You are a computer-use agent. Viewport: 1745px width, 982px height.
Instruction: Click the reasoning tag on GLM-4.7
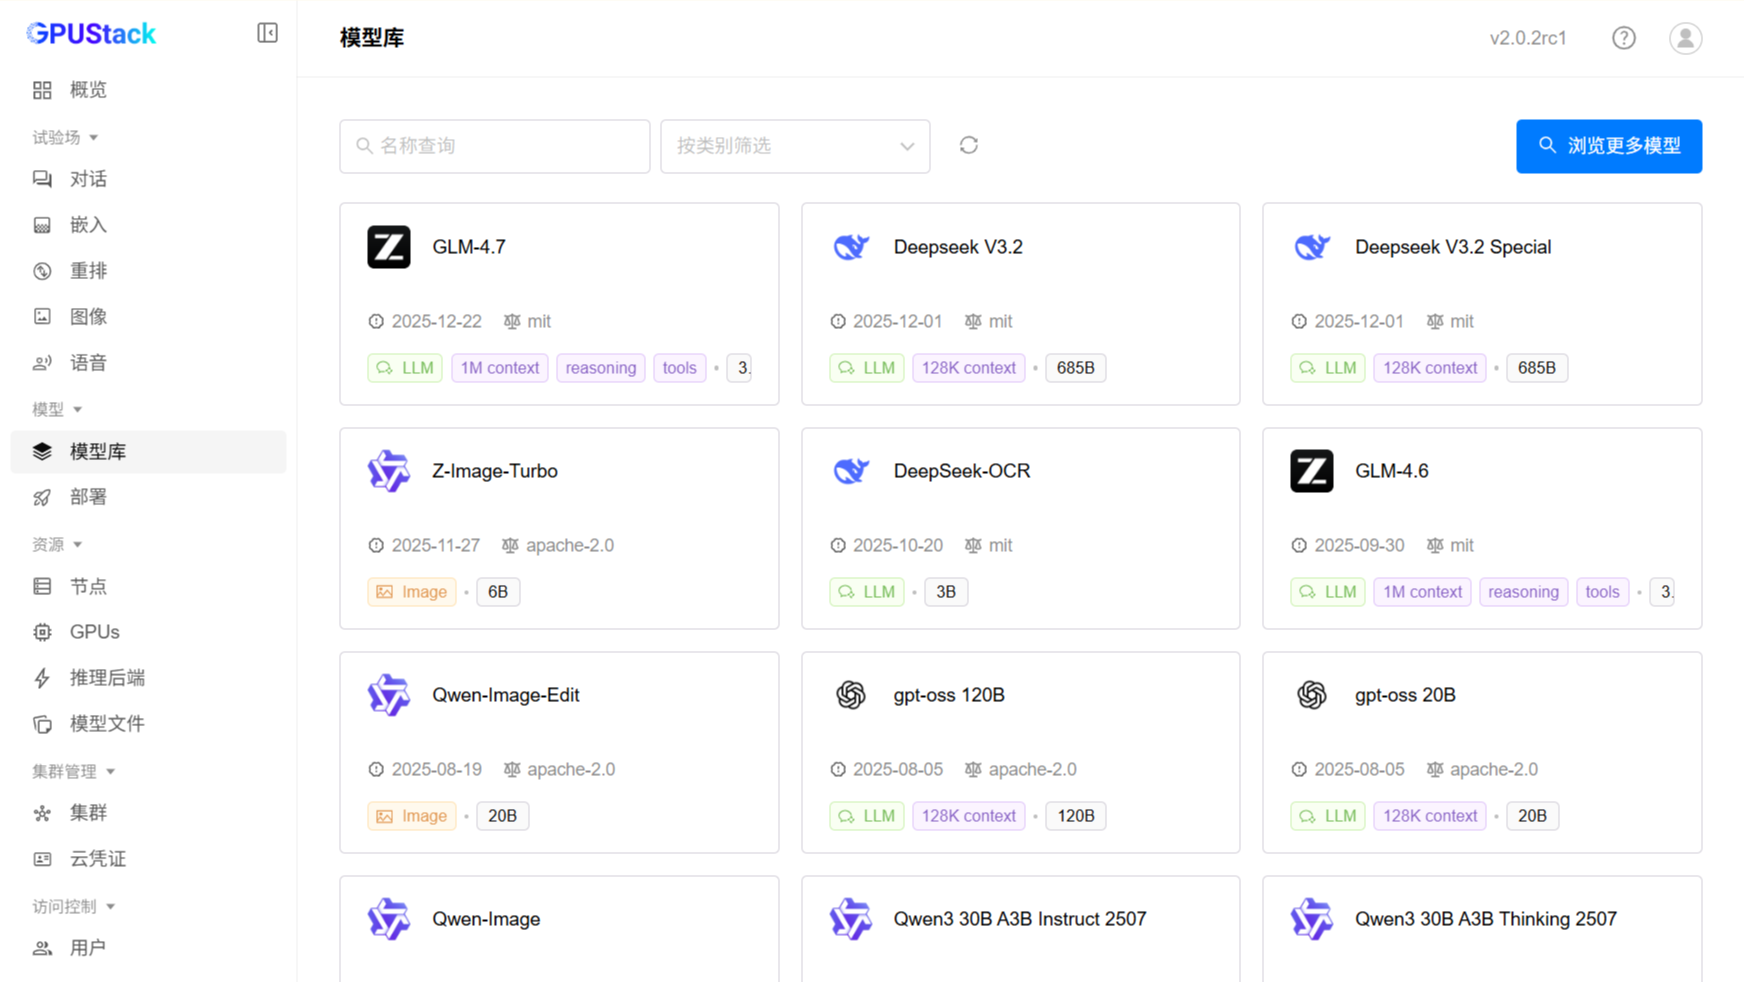pos(601,368)
